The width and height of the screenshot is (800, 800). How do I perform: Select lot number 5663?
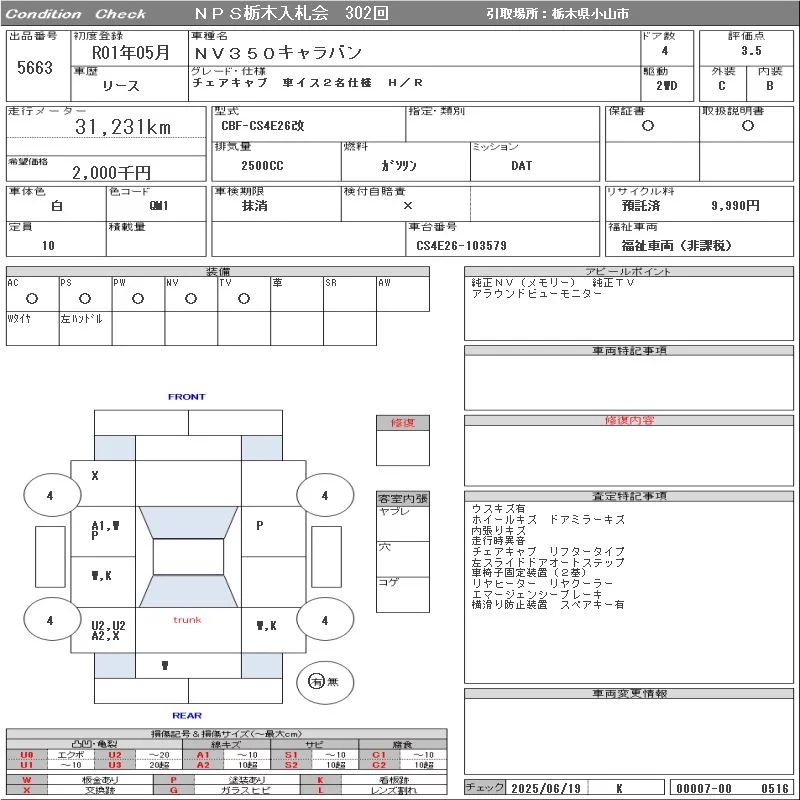click(x=35, y=67)
